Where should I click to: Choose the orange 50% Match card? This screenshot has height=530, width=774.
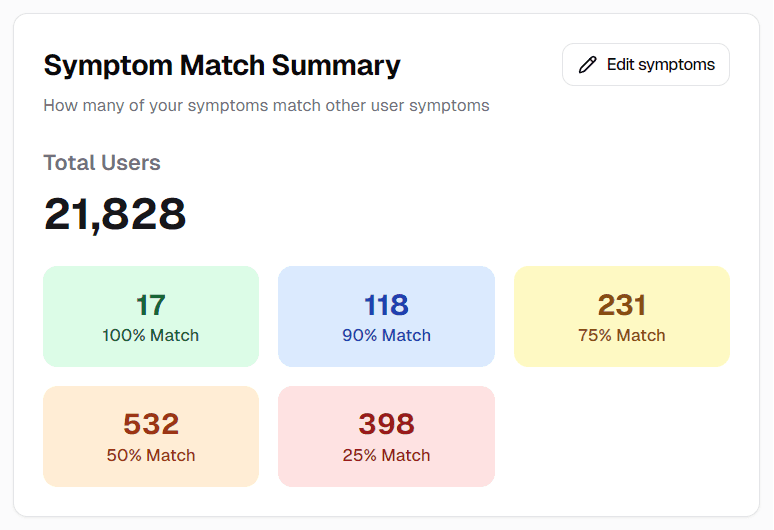151,436
